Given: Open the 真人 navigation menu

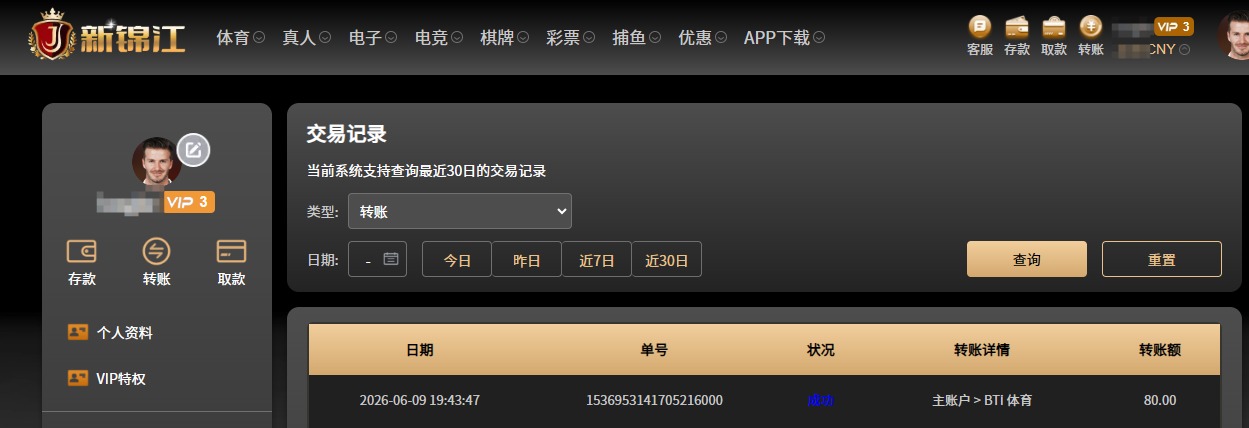Looking at the screenshot, I should [307, 38].
